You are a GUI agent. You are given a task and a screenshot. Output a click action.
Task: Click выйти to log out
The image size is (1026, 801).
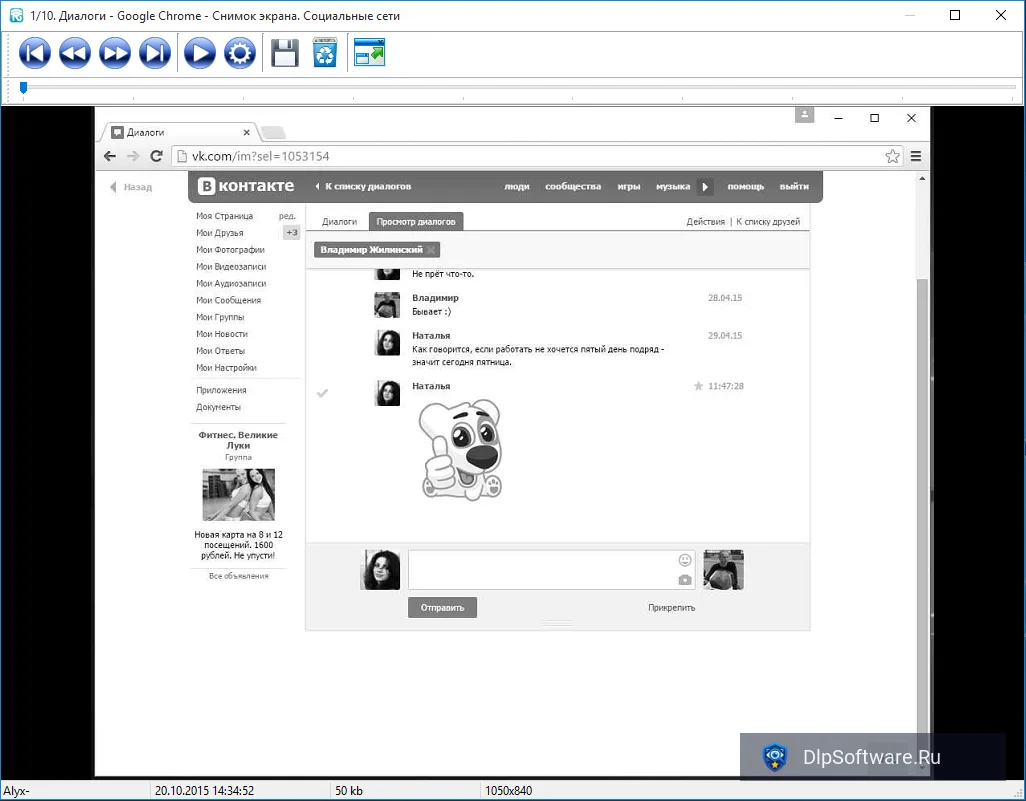point(794,187)
